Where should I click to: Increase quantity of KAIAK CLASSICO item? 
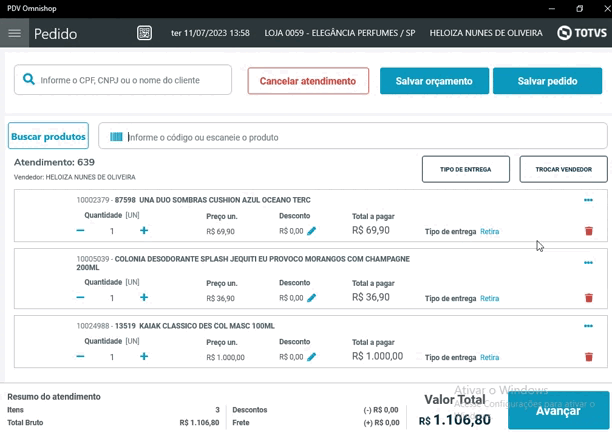pyautogui.click(x=144, y=357)
